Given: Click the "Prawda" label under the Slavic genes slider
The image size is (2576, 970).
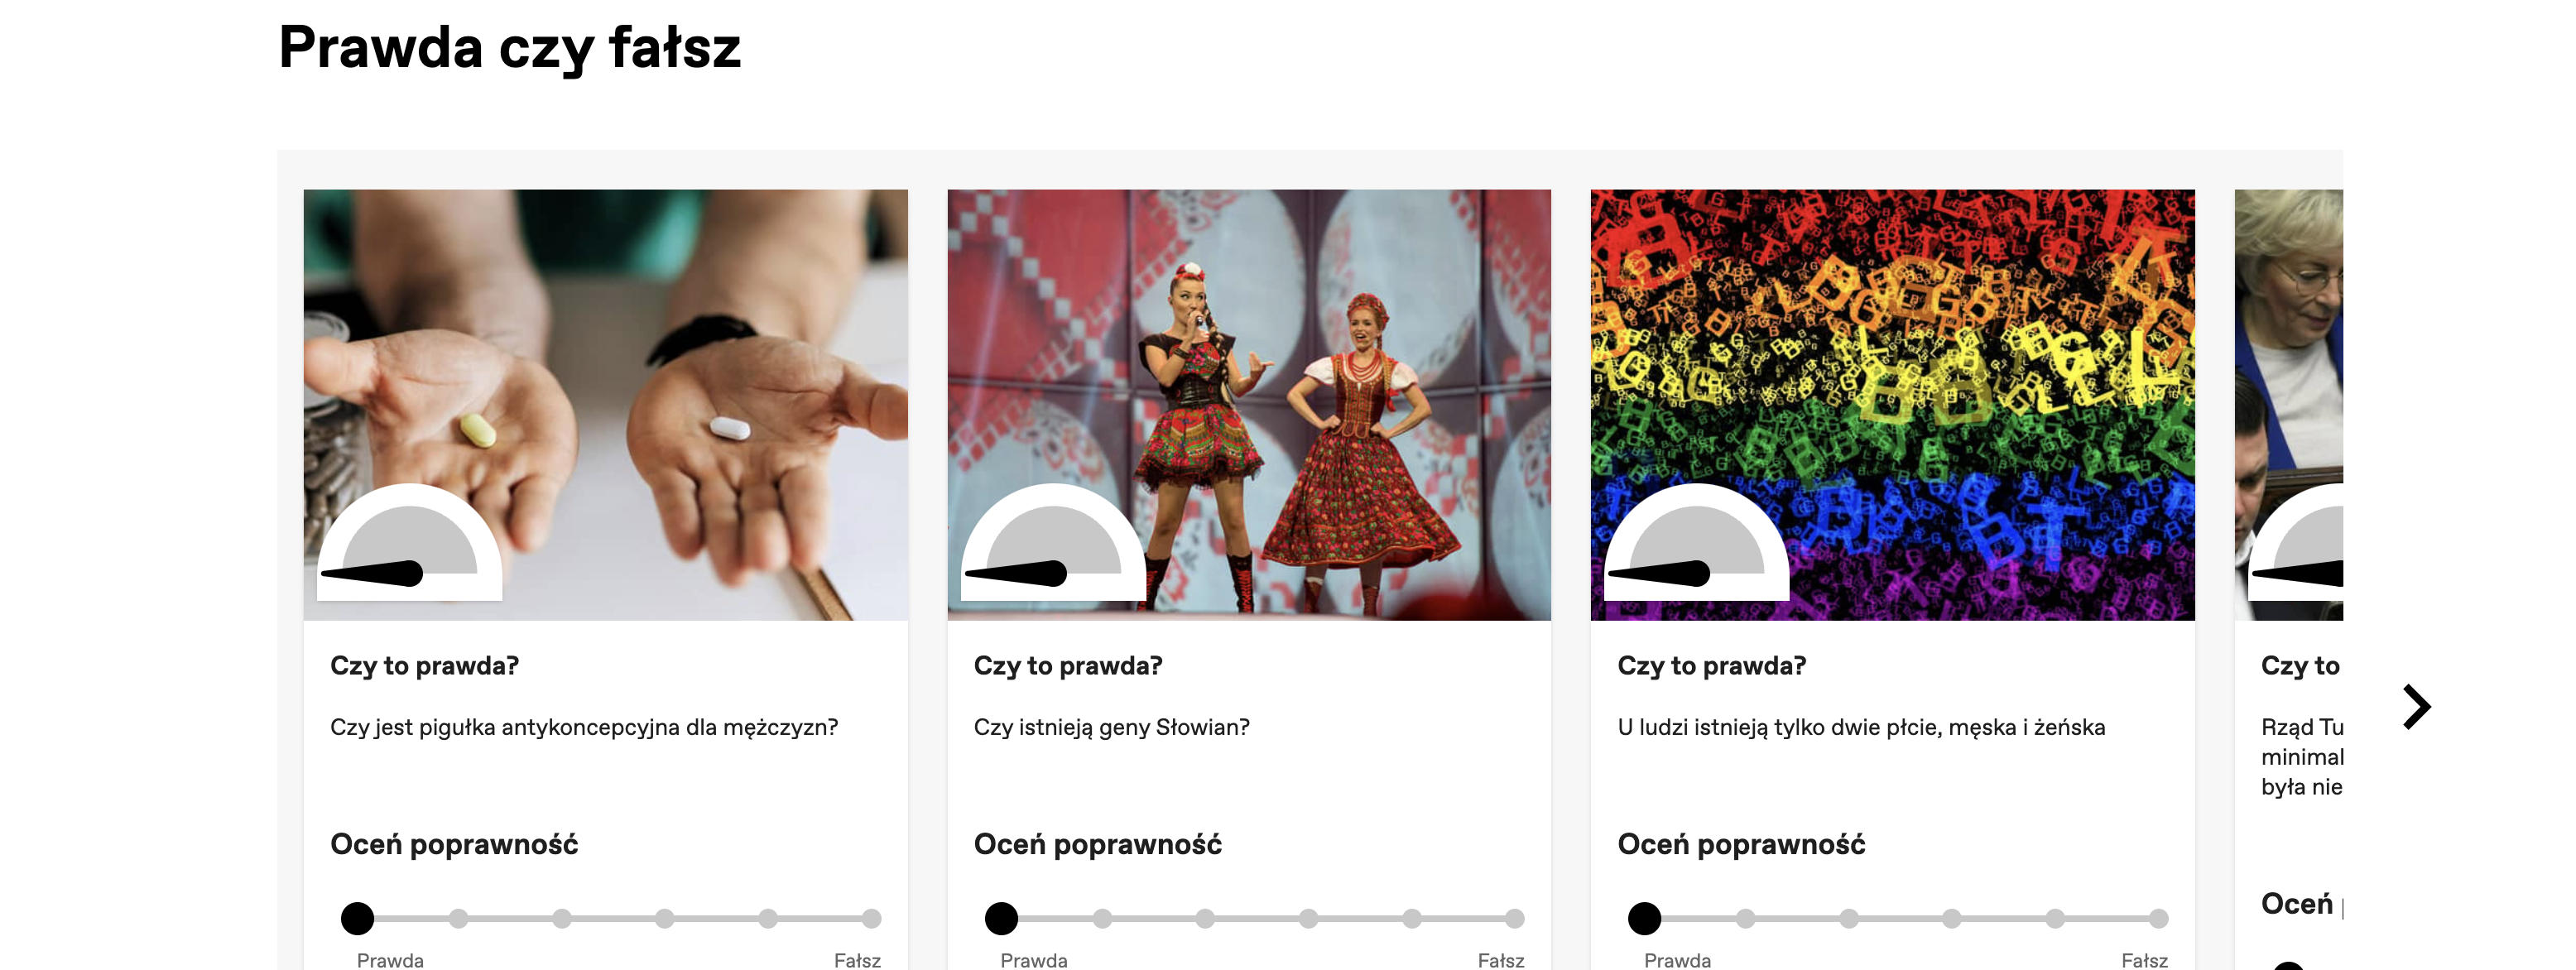Looking at the screenshot, I should 1033,959.
